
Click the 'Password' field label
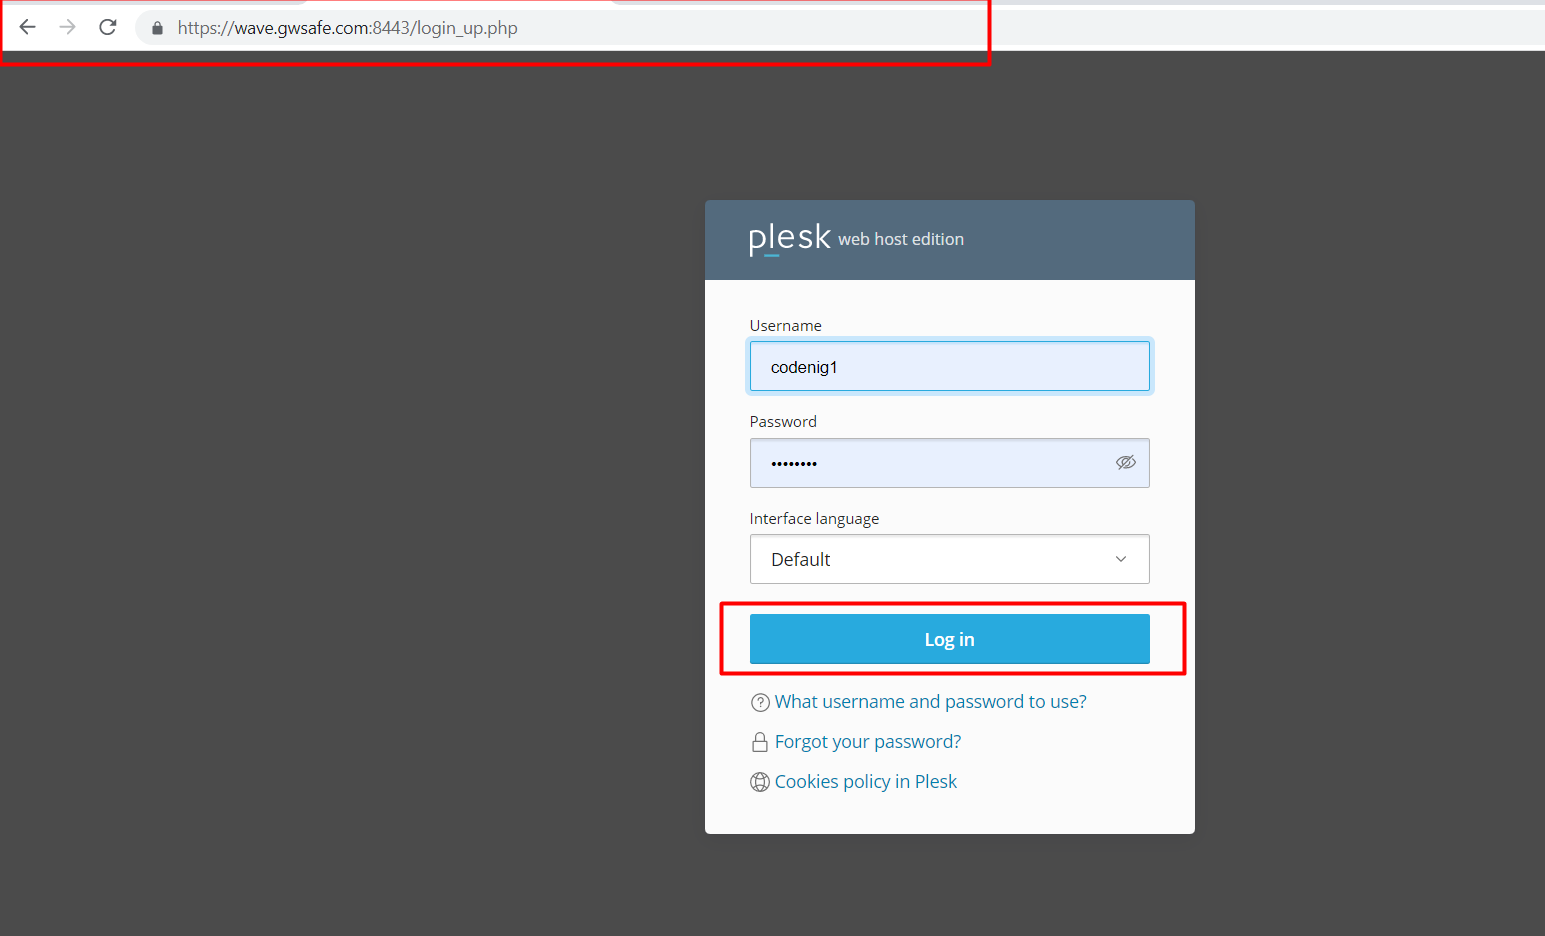pyautogui.click(x=783, y=422)
